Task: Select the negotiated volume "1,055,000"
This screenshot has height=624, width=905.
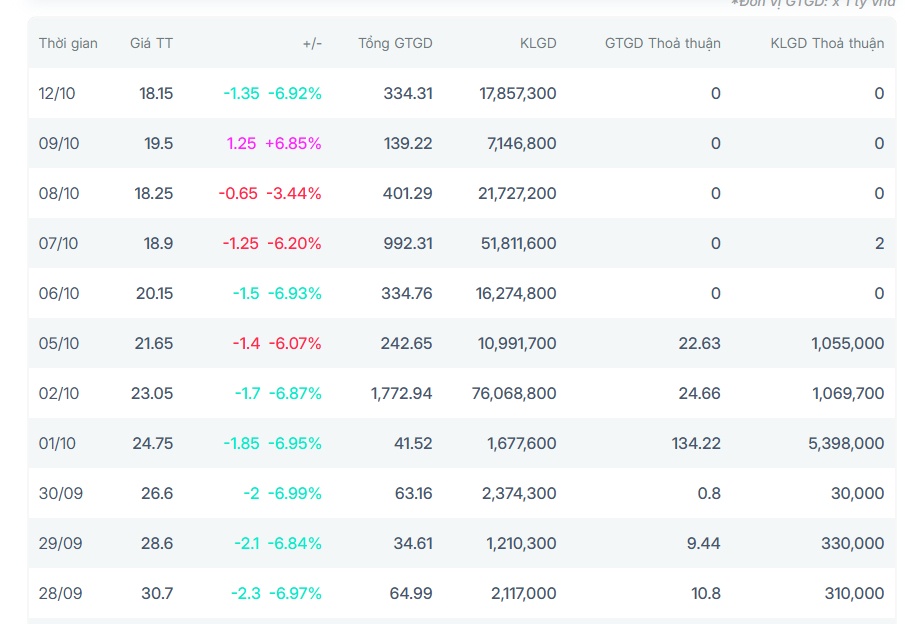Action: (x=848, y=343)
